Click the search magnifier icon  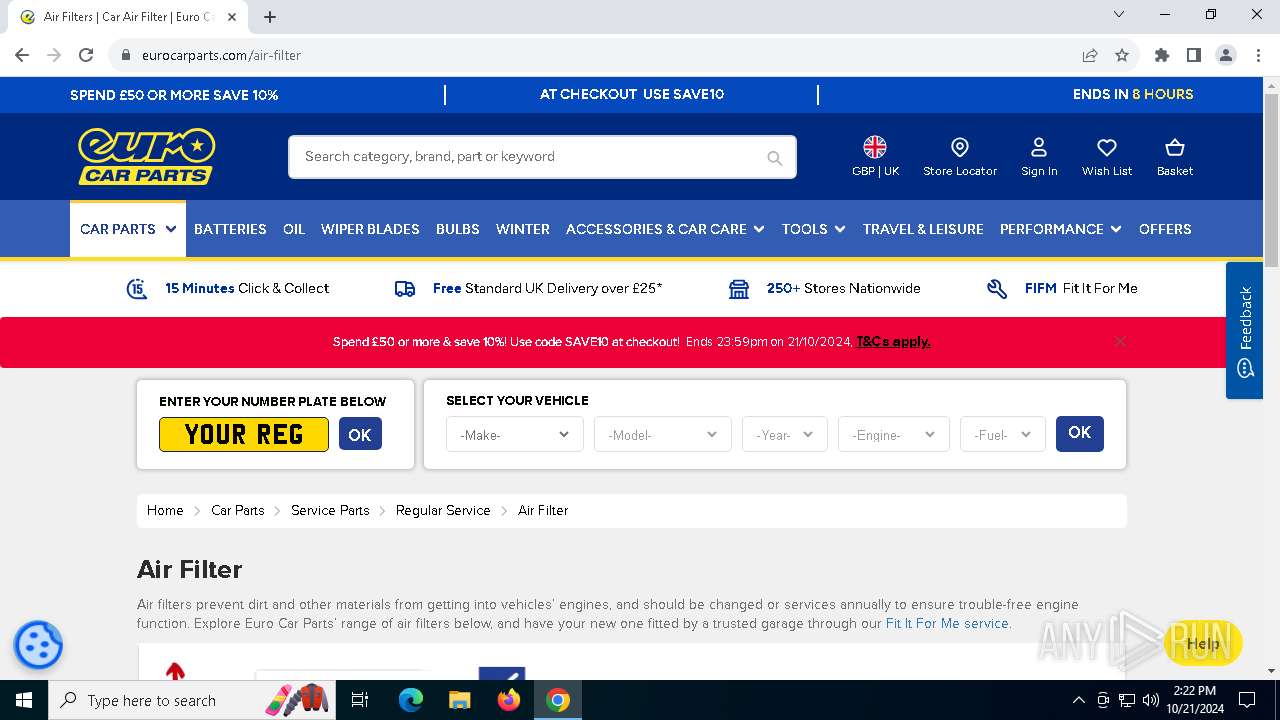pyautogui.click(x=774, y=158)
